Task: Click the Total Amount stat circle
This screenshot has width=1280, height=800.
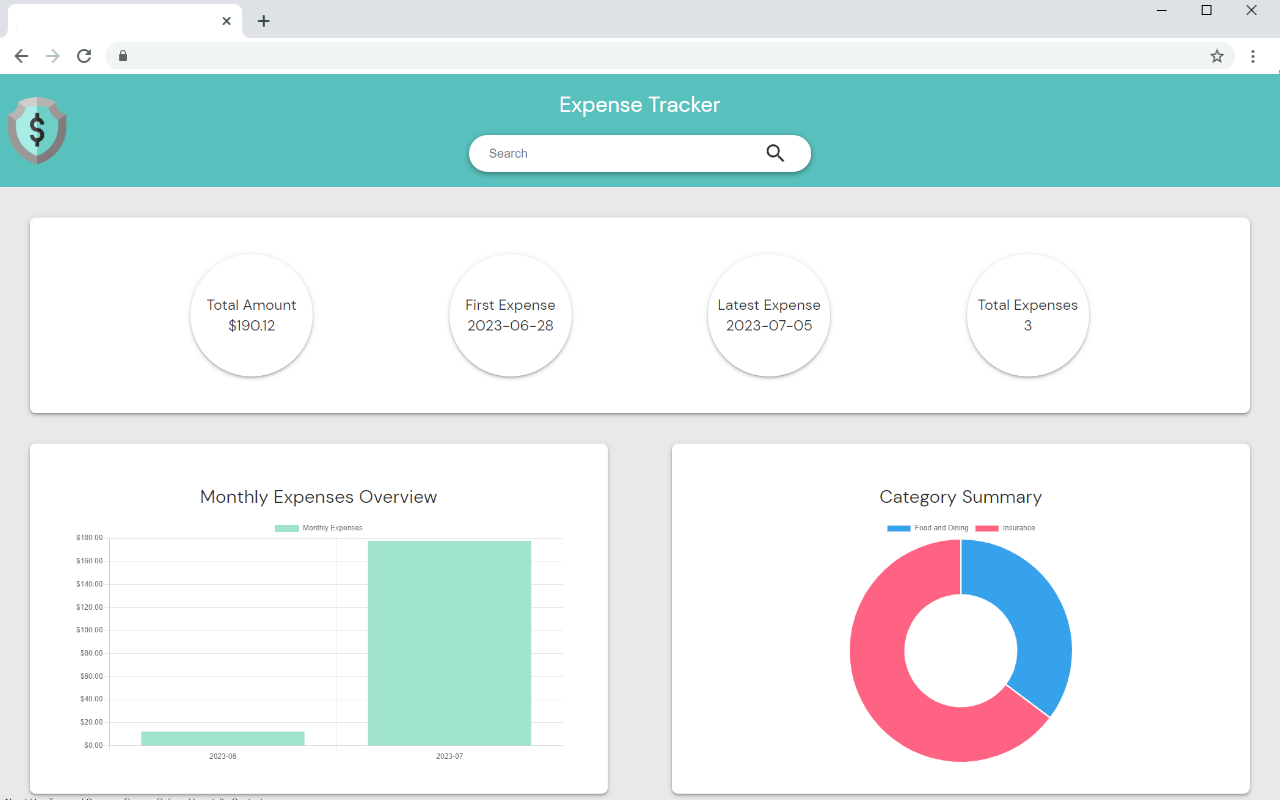Action: [251, 315]
